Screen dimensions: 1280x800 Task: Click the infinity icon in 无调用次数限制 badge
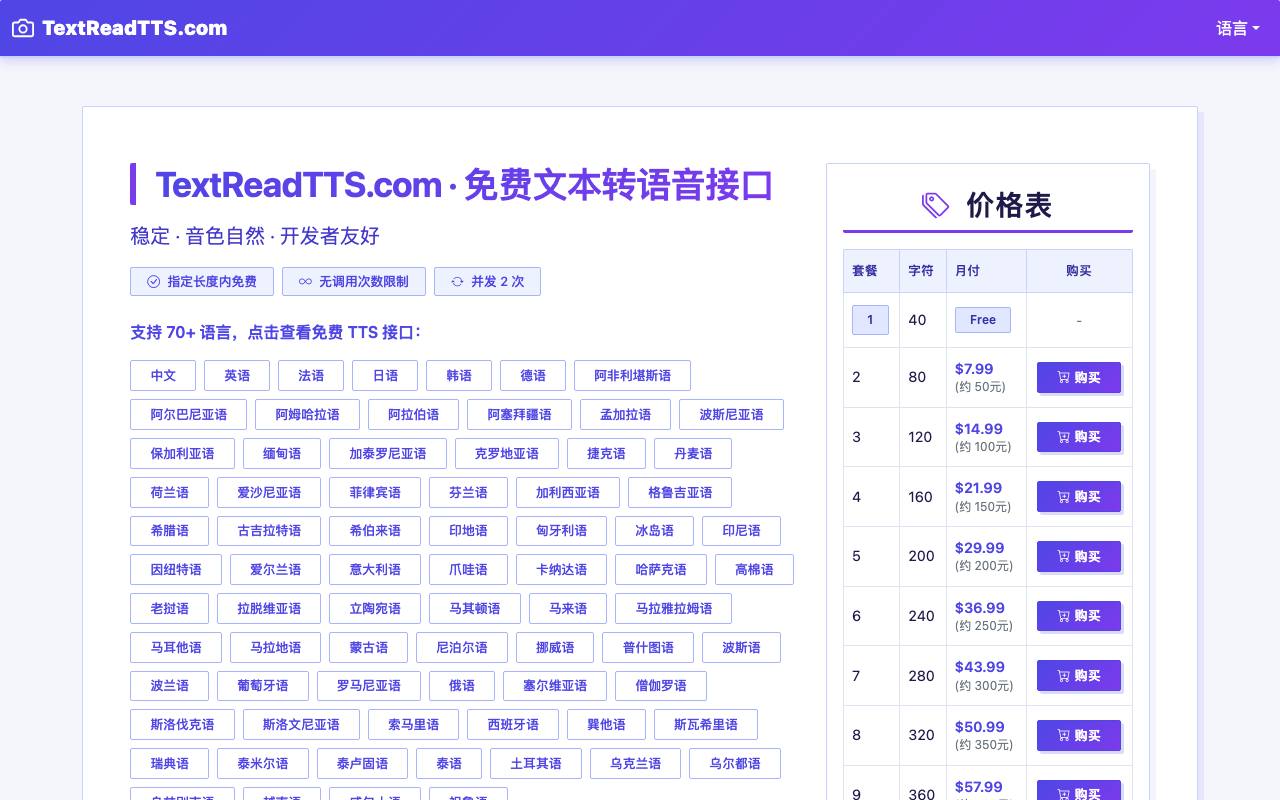[305, 282]
